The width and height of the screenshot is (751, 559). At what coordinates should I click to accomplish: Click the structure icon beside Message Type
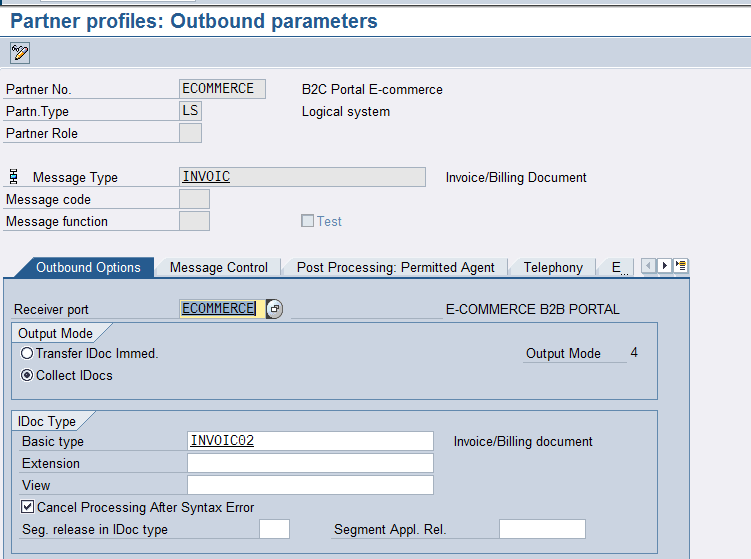click(14, 177)
